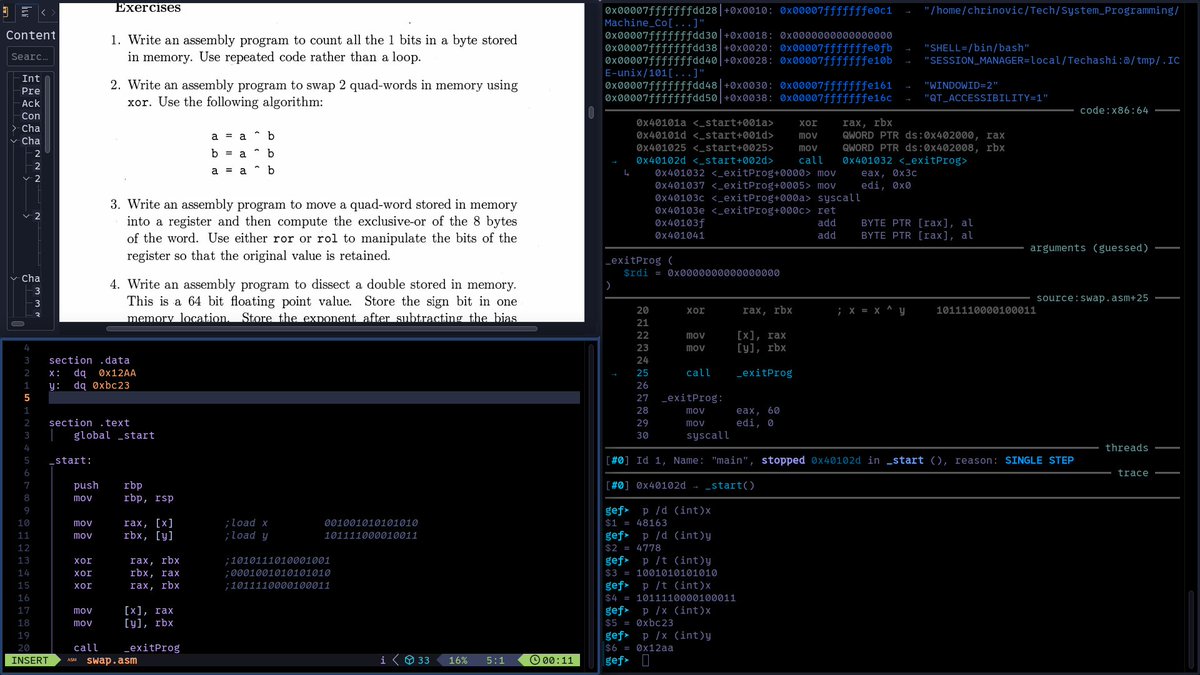1200x675 pixels.
Task: Click 'SINGLE STEP' reason in threads line
Action: click(1039, 460)
